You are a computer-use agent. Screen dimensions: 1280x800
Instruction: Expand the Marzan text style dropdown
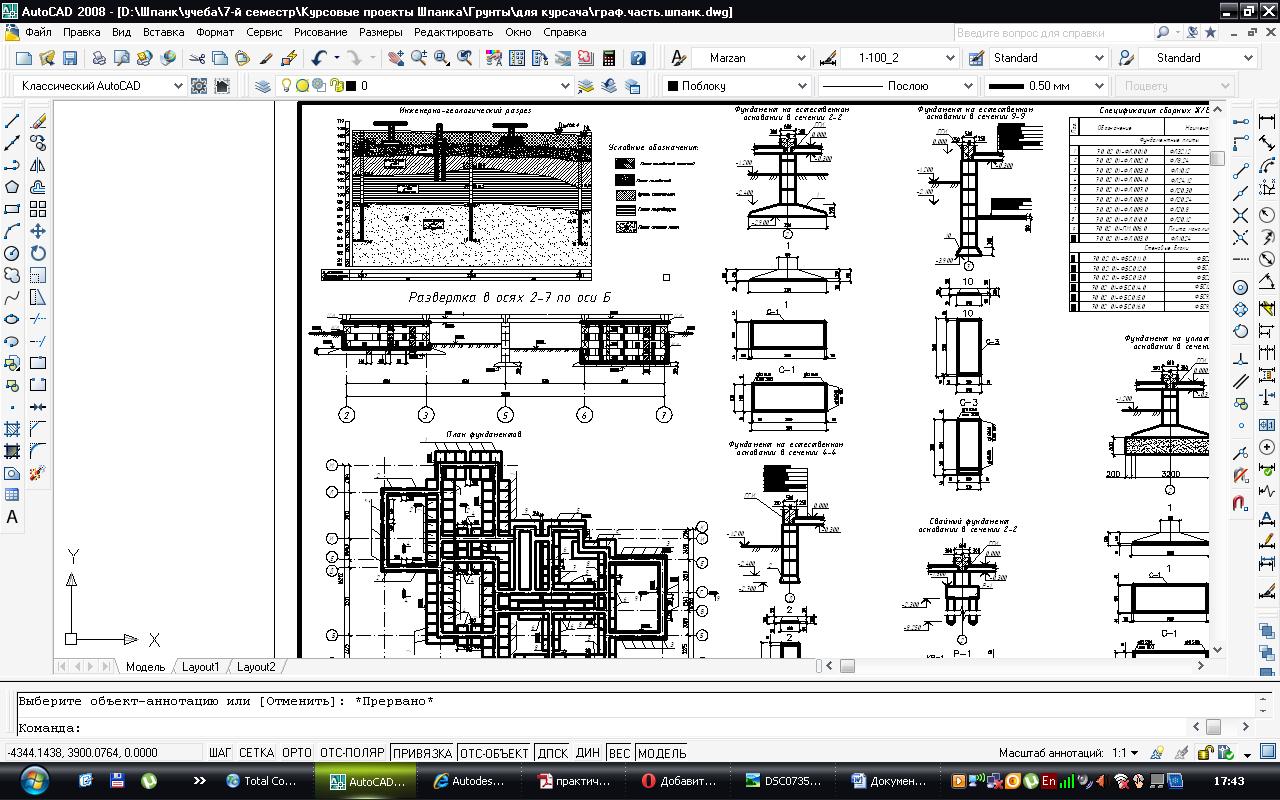750,58
